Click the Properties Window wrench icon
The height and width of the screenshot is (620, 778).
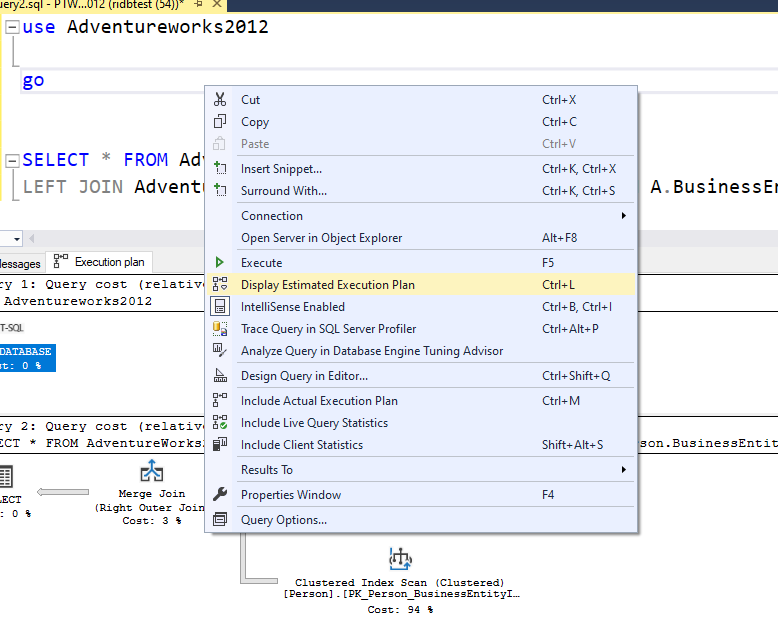220,494
